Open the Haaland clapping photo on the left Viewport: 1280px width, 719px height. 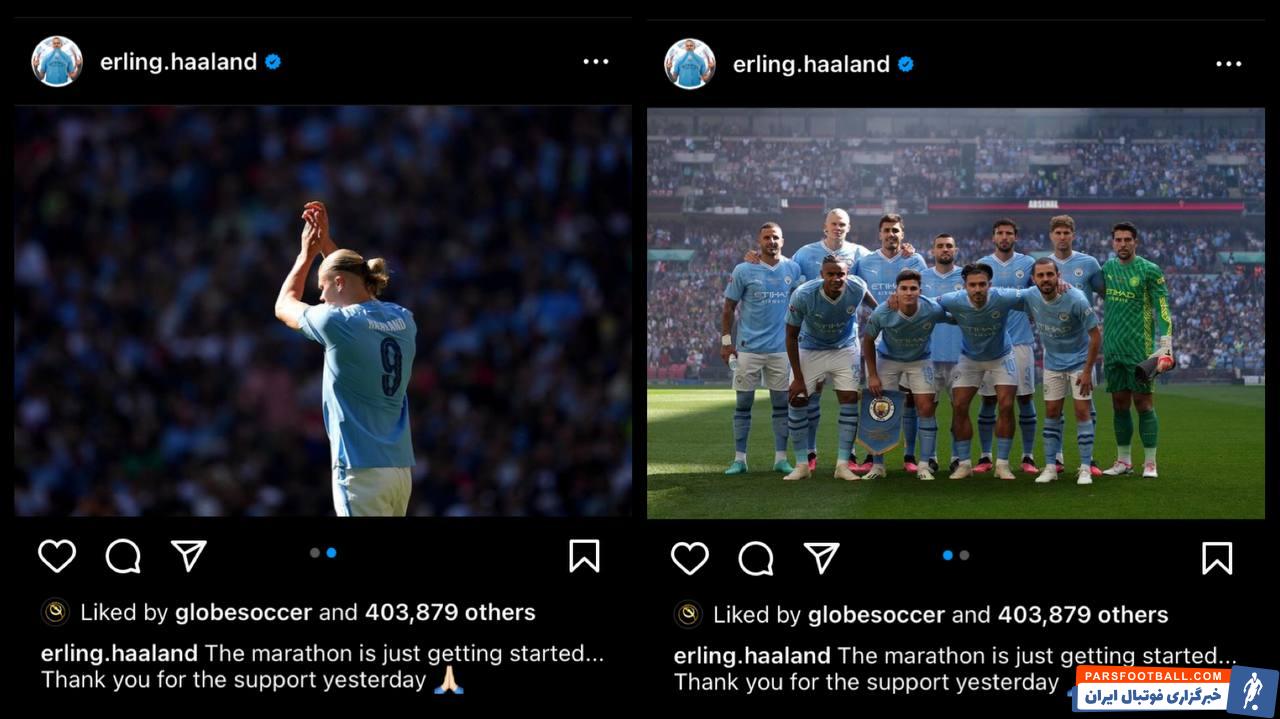point(323,311)
